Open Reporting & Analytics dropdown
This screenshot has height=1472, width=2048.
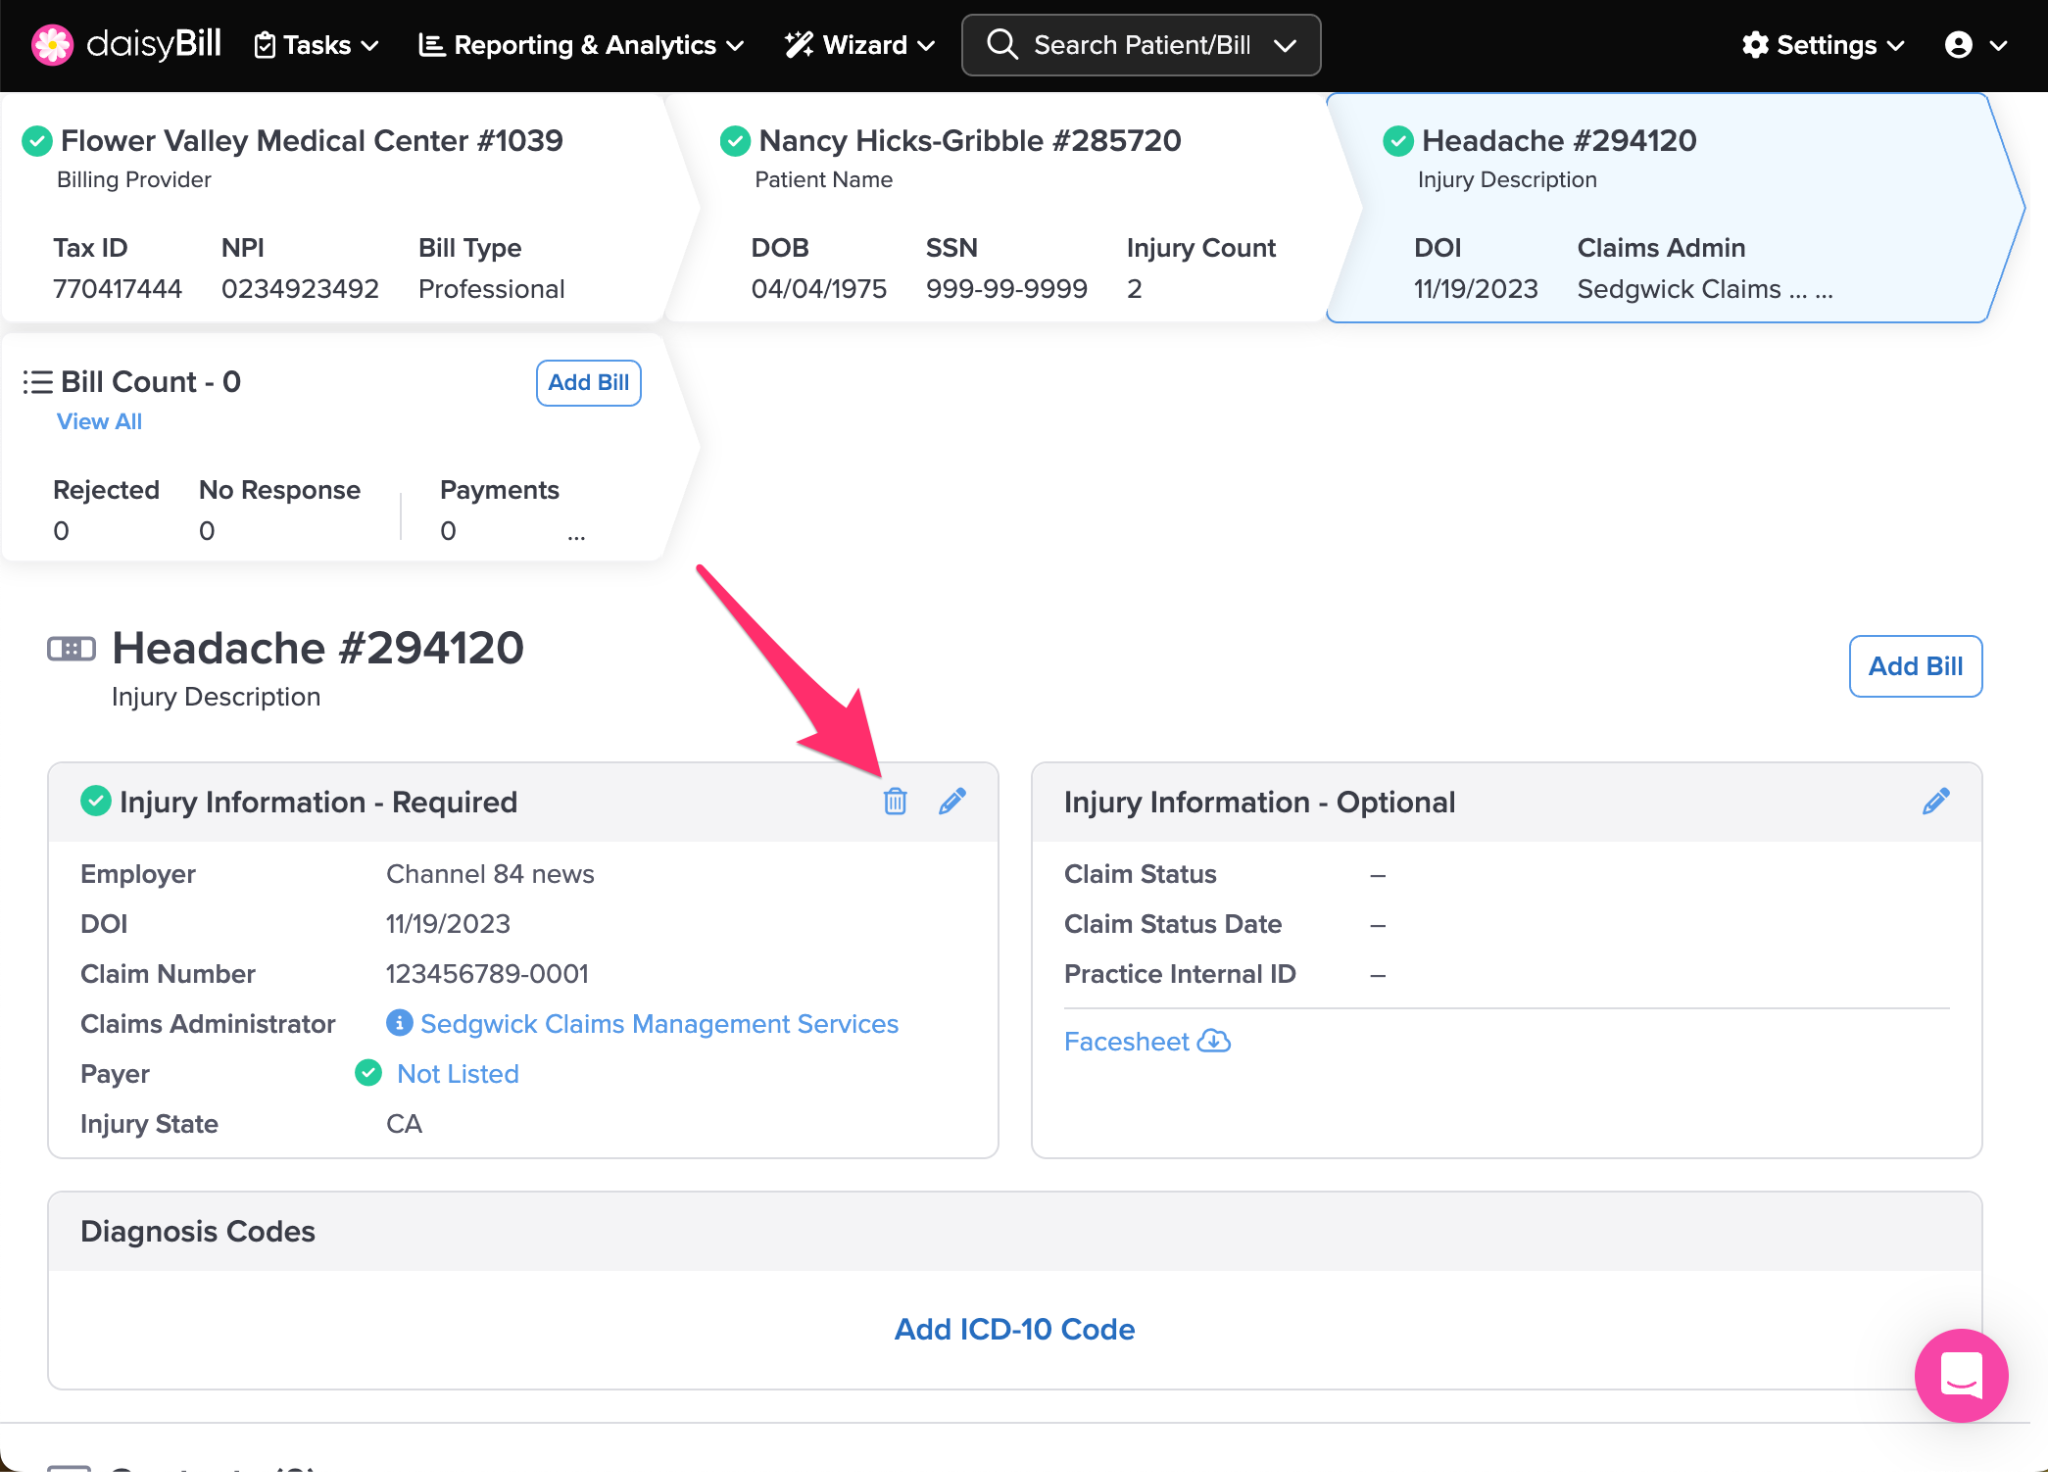[581, 45]
